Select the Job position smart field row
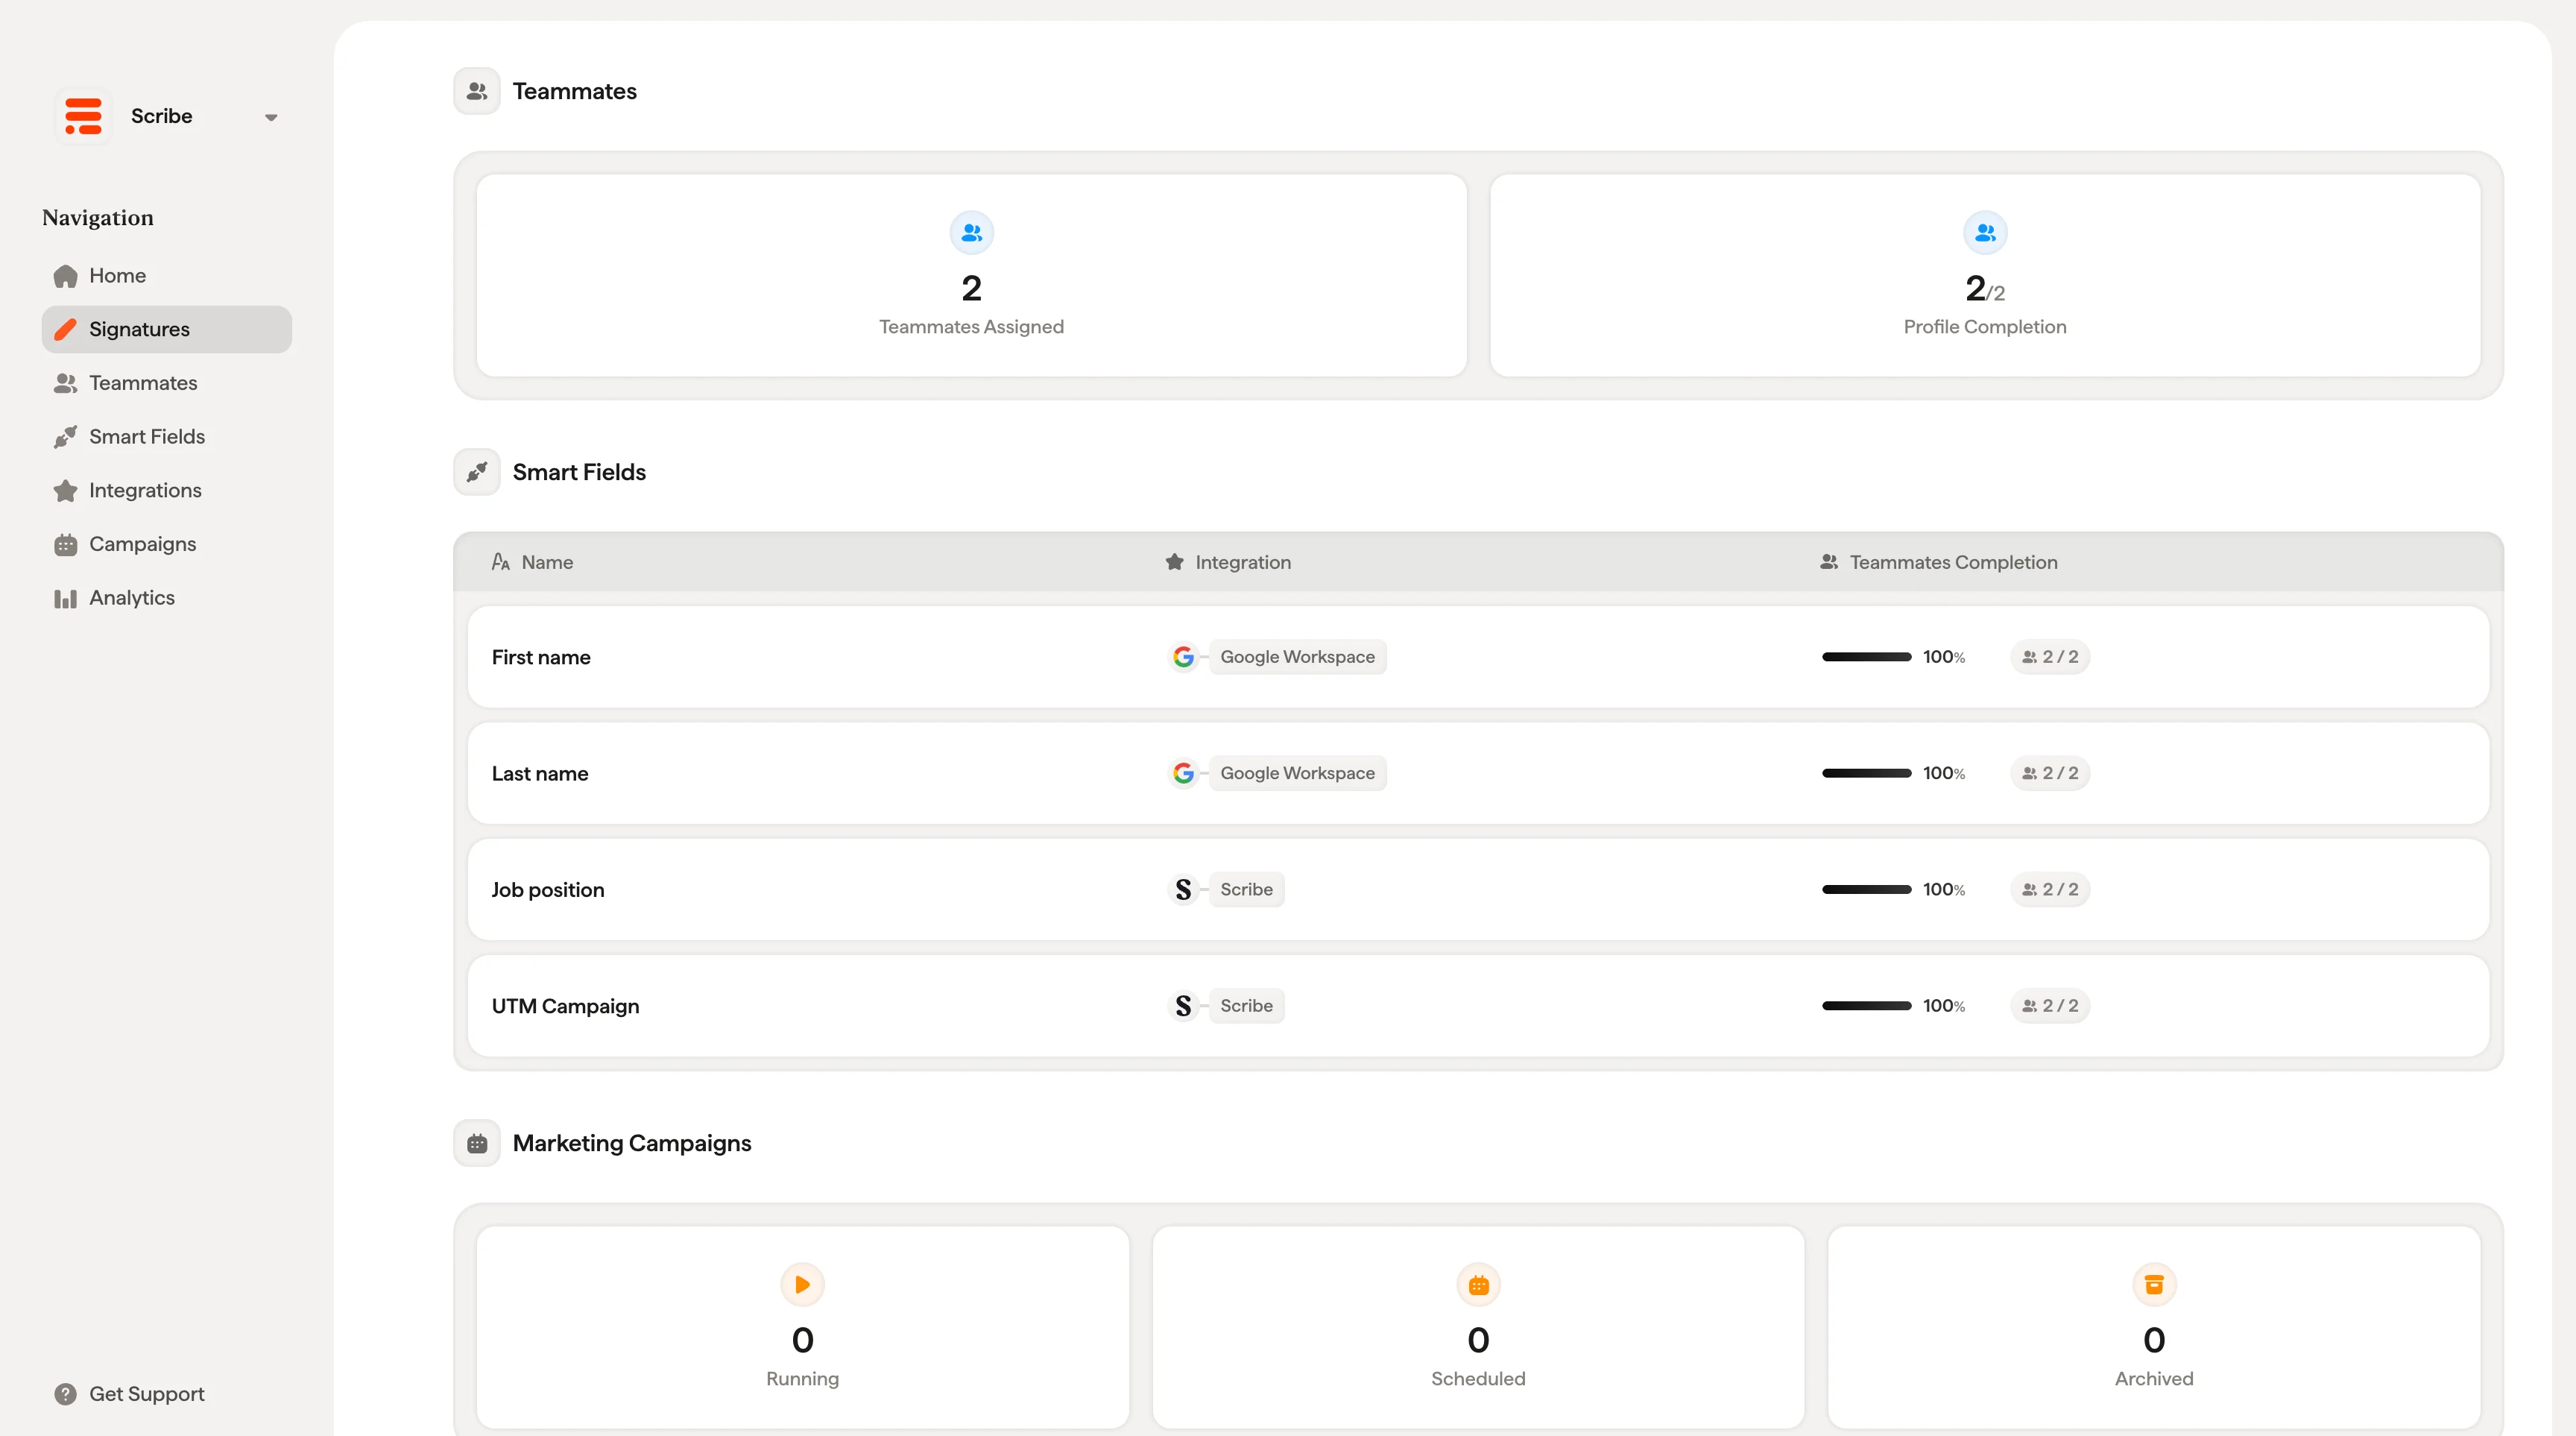Viewport: 2576px width, 1436px height. point(1478,889)
